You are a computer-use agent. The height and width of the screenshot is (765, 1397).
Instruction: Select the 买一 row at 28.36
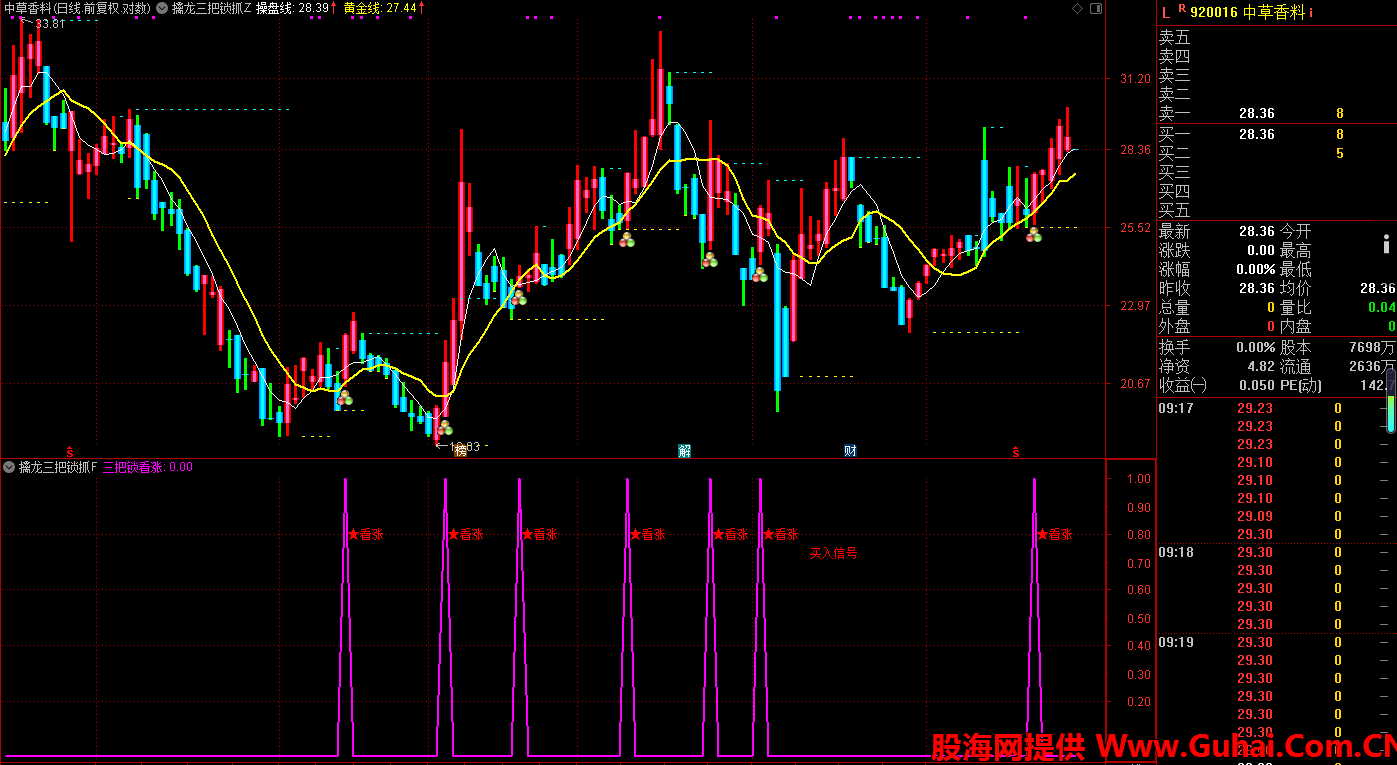pos(1276,134)
